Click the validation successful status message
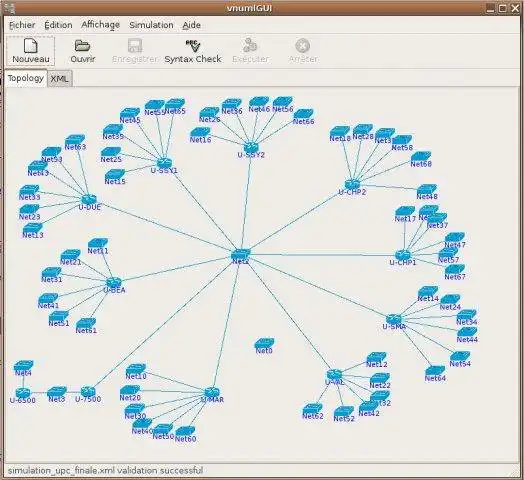524x480 pixels. pyautogui.click(x=105, y=471)
